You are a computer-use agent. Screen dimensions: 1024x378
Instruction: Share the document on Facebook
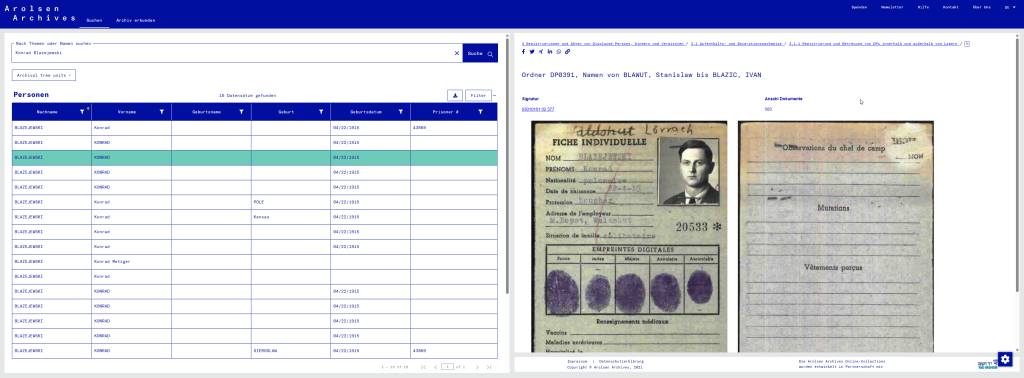523,52
